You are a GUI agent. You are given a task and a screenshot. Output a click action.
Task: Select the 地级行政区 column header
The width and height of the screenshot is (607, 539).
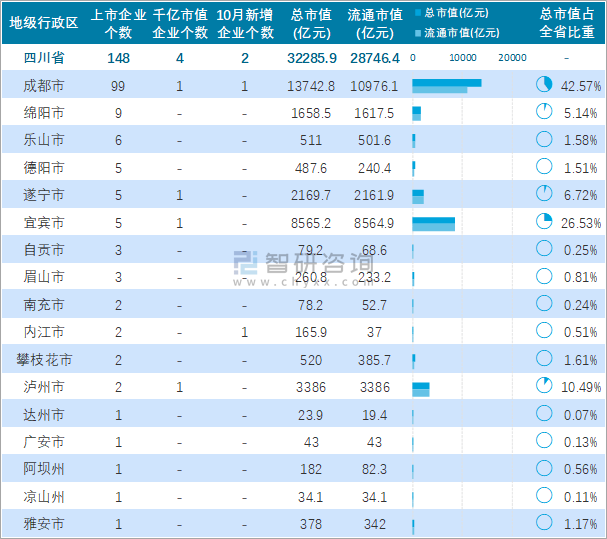44,23
